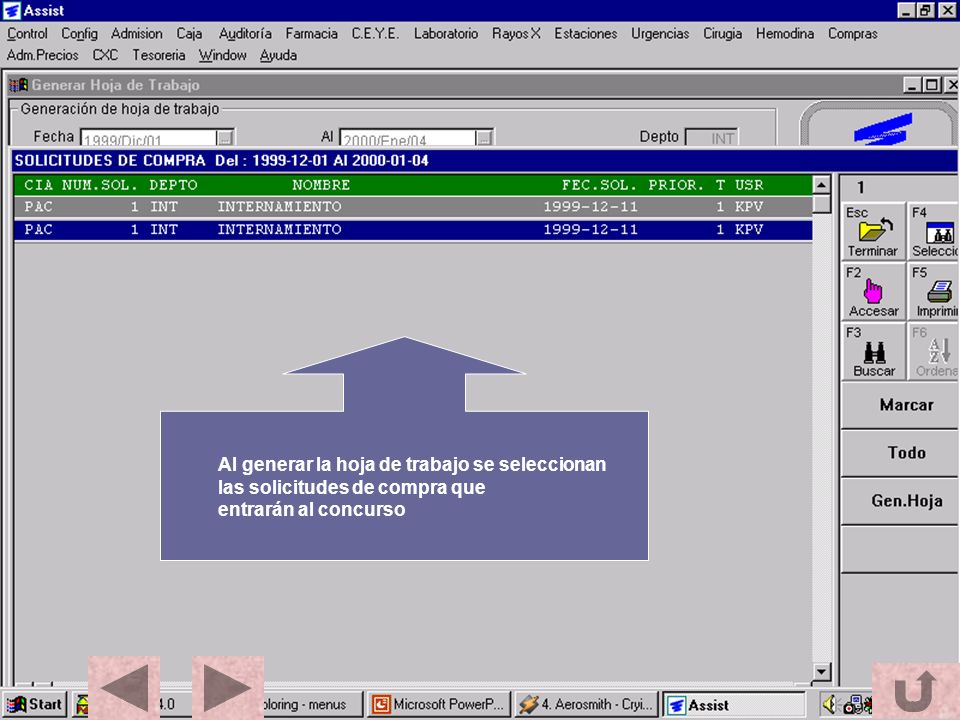
Task: Open the Auditoría menu
Action: click(x=245, y=34)
